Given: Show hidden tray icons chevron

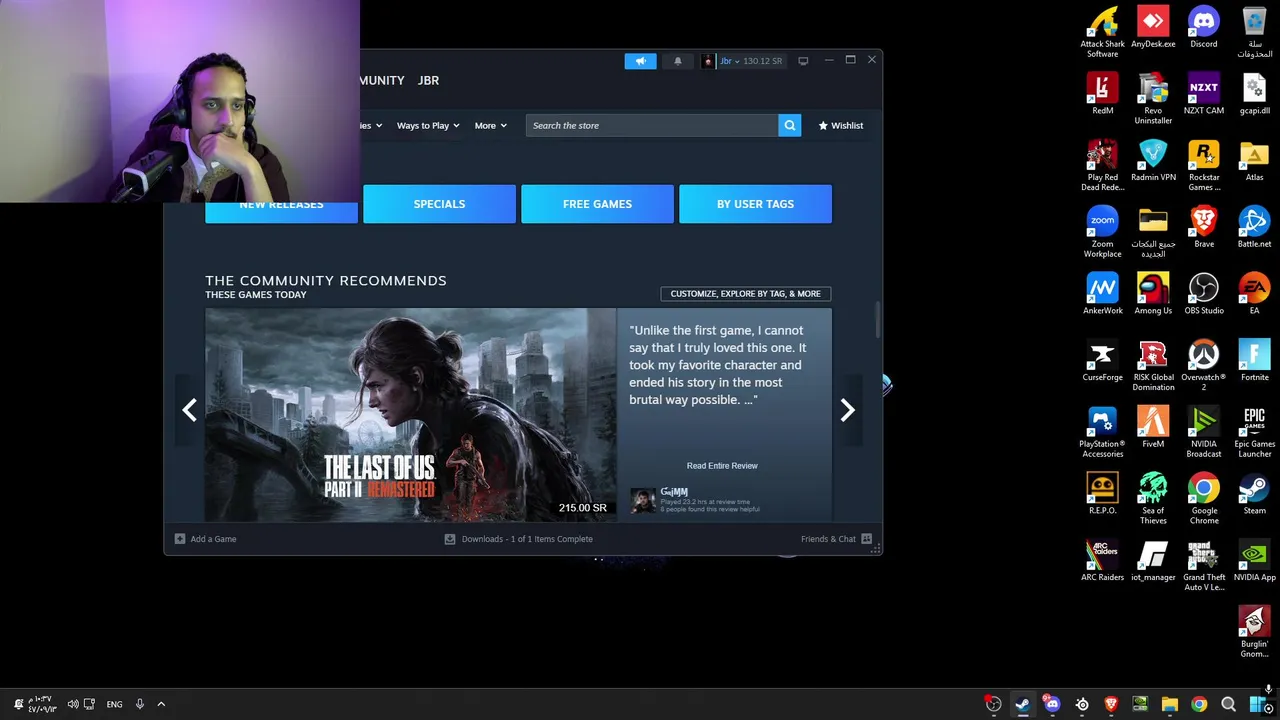Looking at the screenshot, I should (161, 704).
